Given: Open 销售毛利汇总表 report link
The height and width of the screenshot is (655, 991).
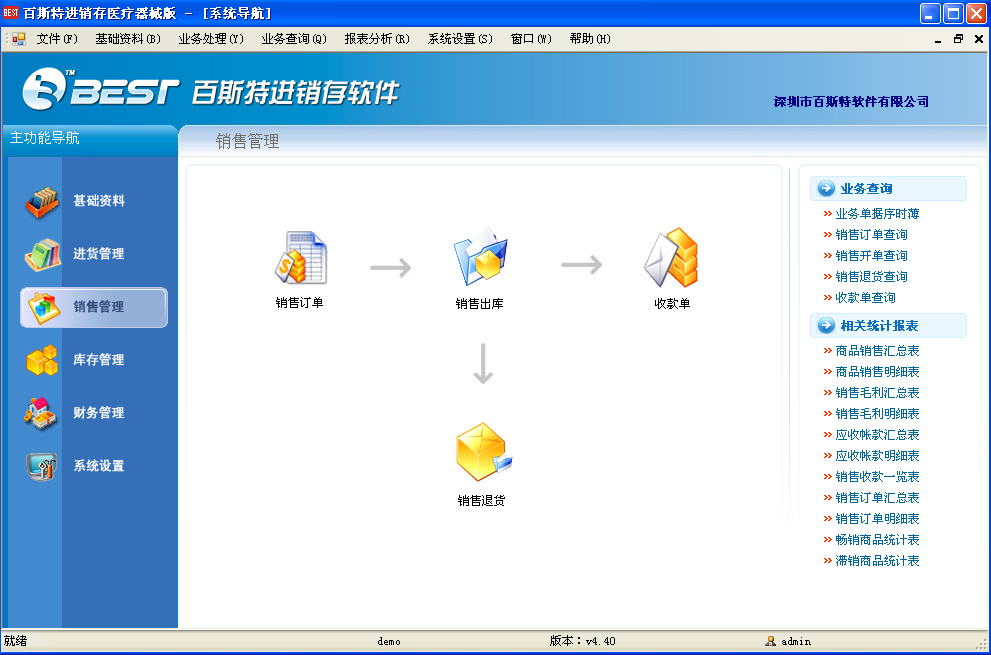Looking at the screenshot, I should (x=877, y=393).
